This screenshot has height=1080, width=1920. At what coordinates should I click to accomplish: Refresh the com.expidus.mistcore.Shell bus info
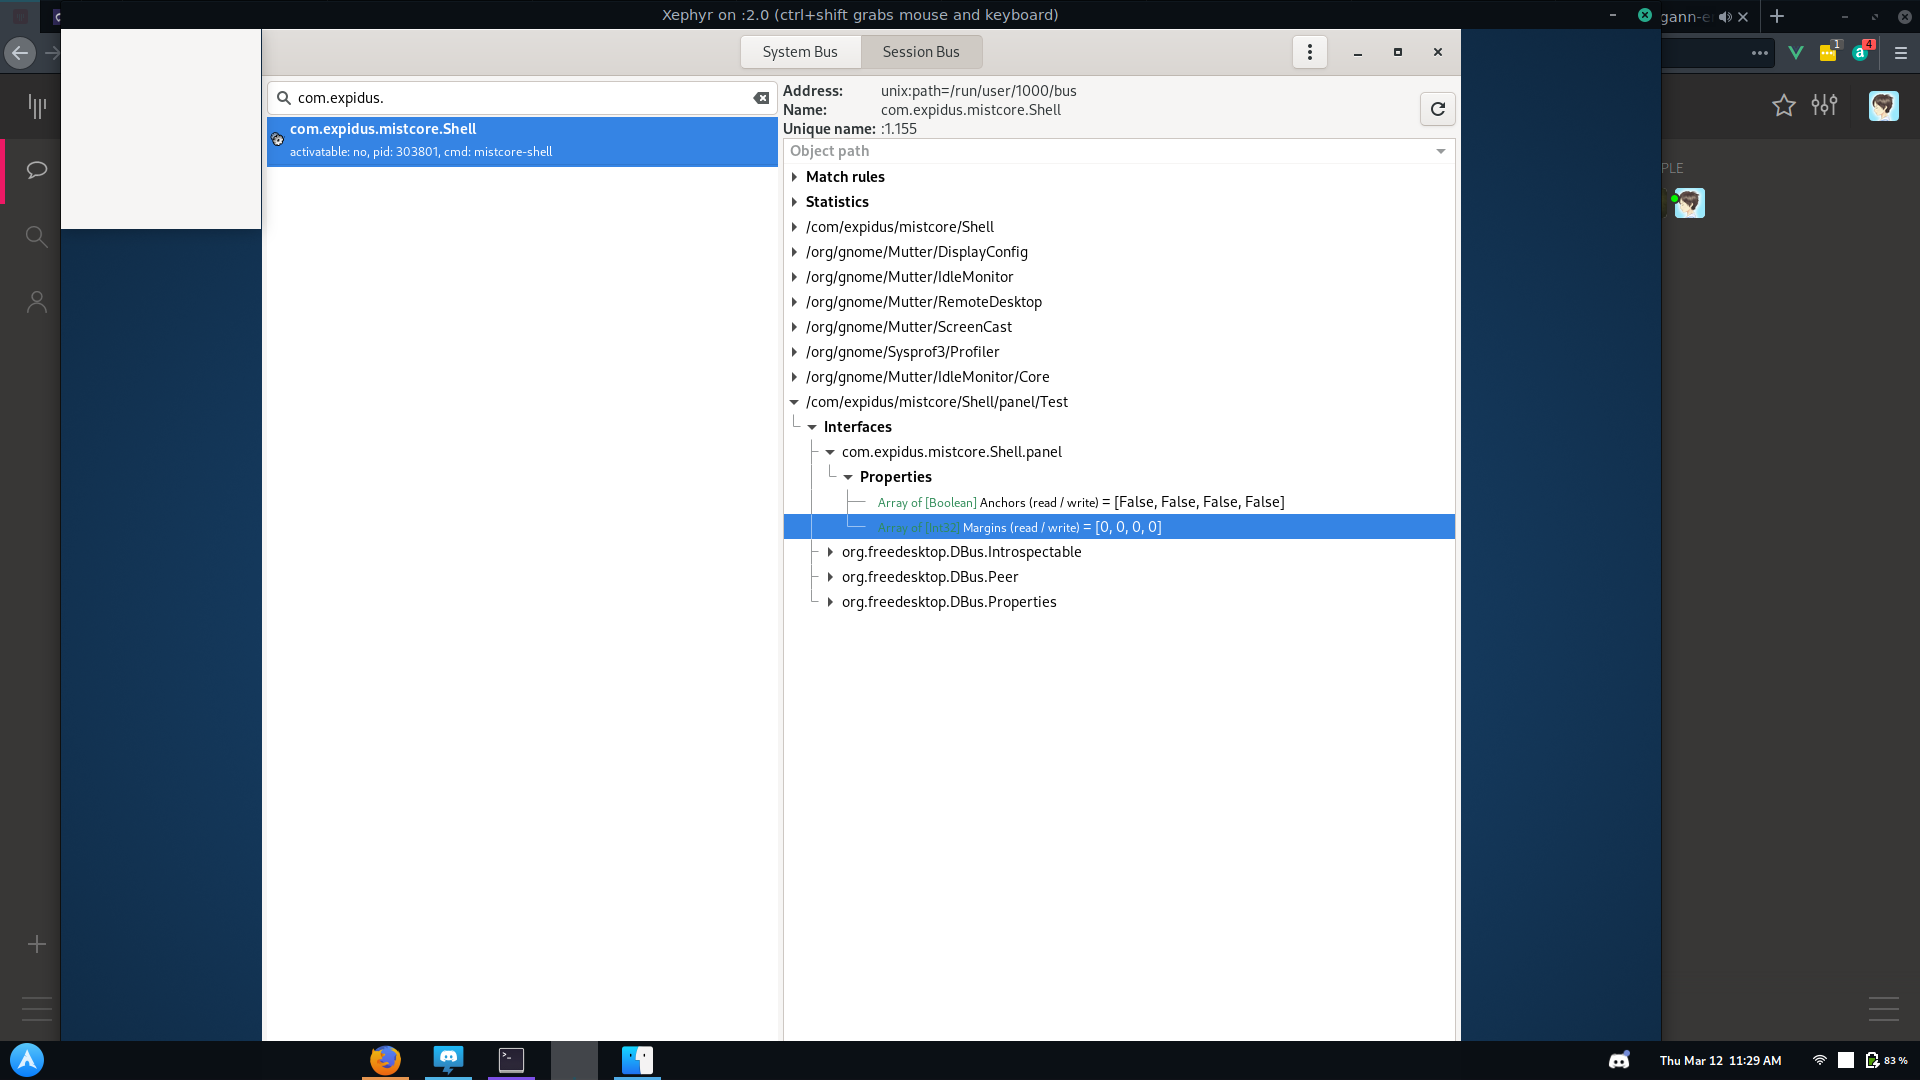coord(1437,109)
